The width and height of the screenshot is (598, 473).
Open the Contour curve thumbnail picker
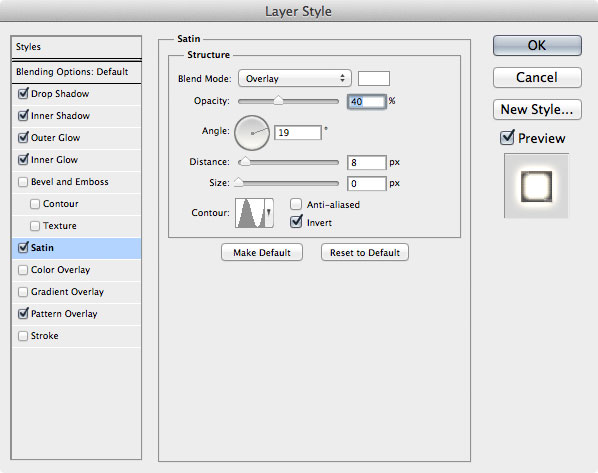tap(249, 213)
